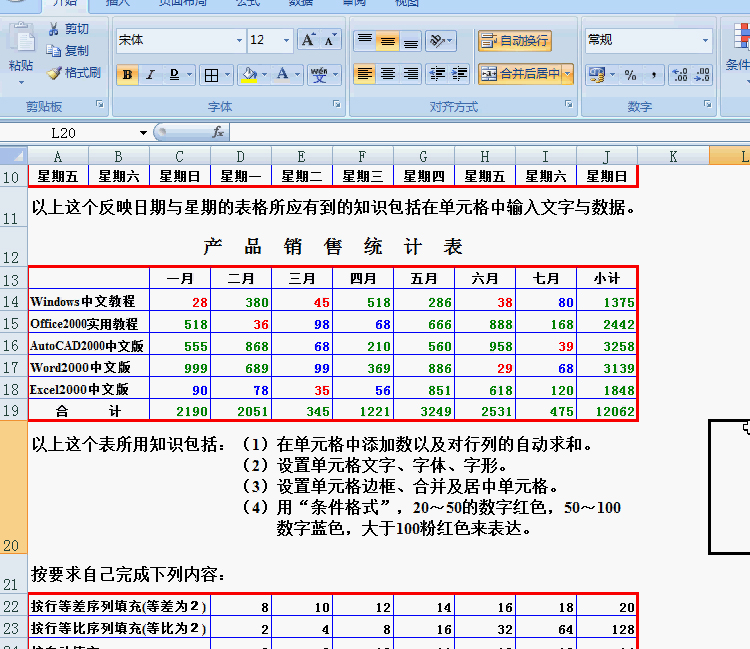The image size is (750, 649).
Task: Click the Cut (剪切) button
Action: [x=68, y=29]
